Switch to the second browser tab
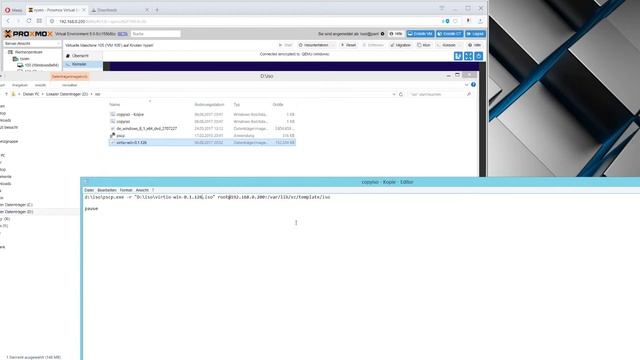Viewport: 640px width, 360px height. coord(119,10)
